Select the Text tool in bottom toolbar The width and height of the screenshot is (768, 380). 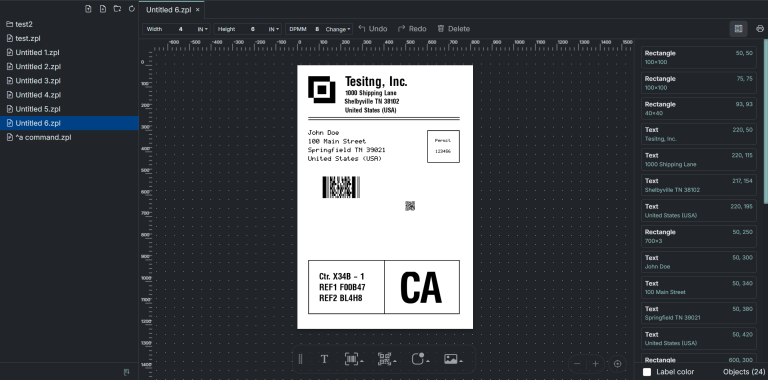coord(324,359)
